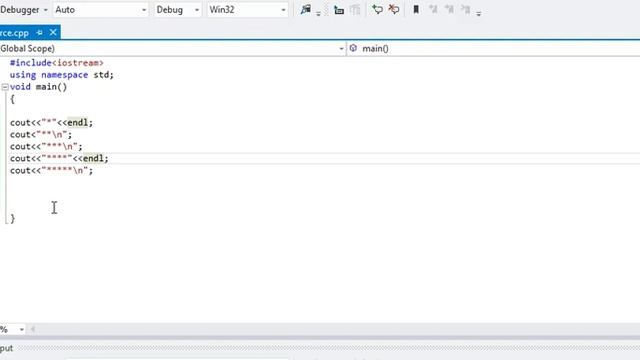Comment out the selected lines
640x360 pixels.
pos(378,9)
